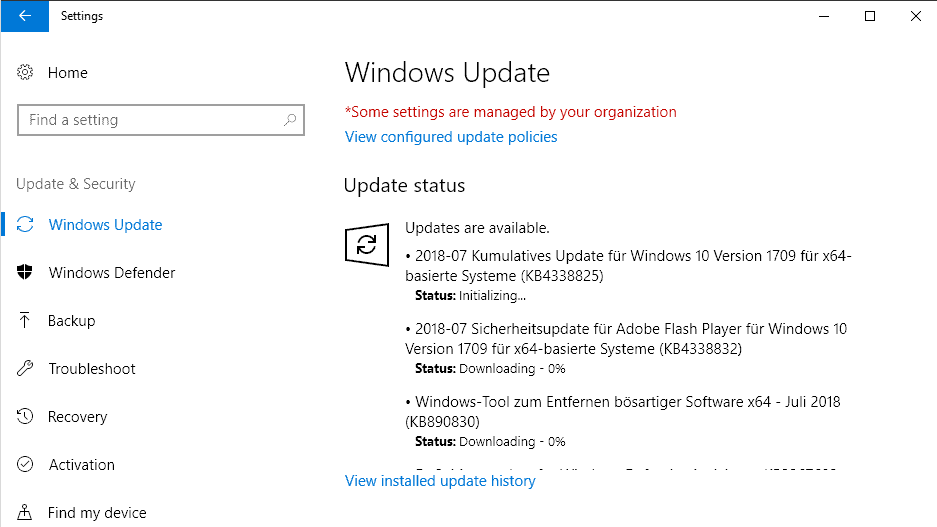
Task: Click the Home gear icon
Action: (25, 72)
